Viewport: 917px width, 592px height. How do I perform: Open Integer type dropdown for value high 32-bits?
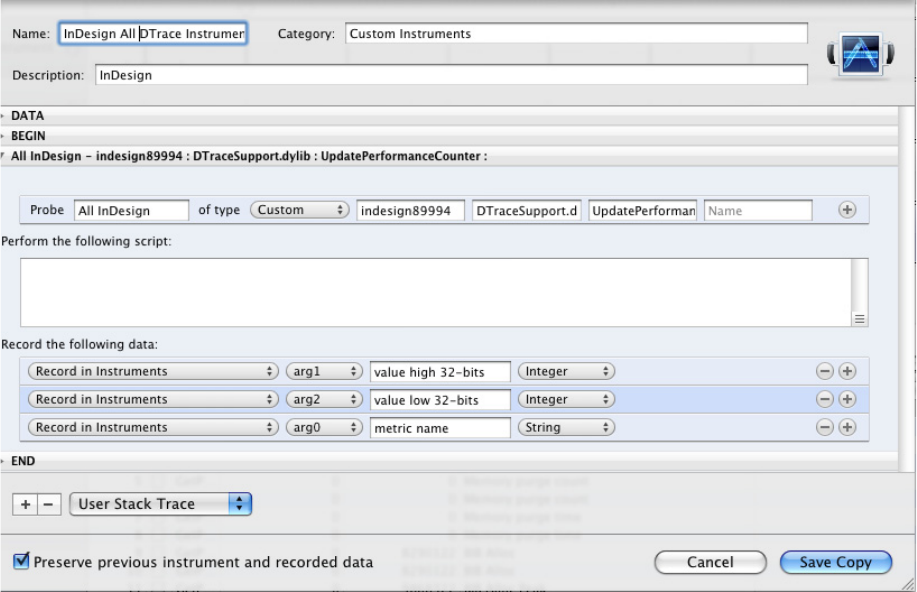click(566, 371)
